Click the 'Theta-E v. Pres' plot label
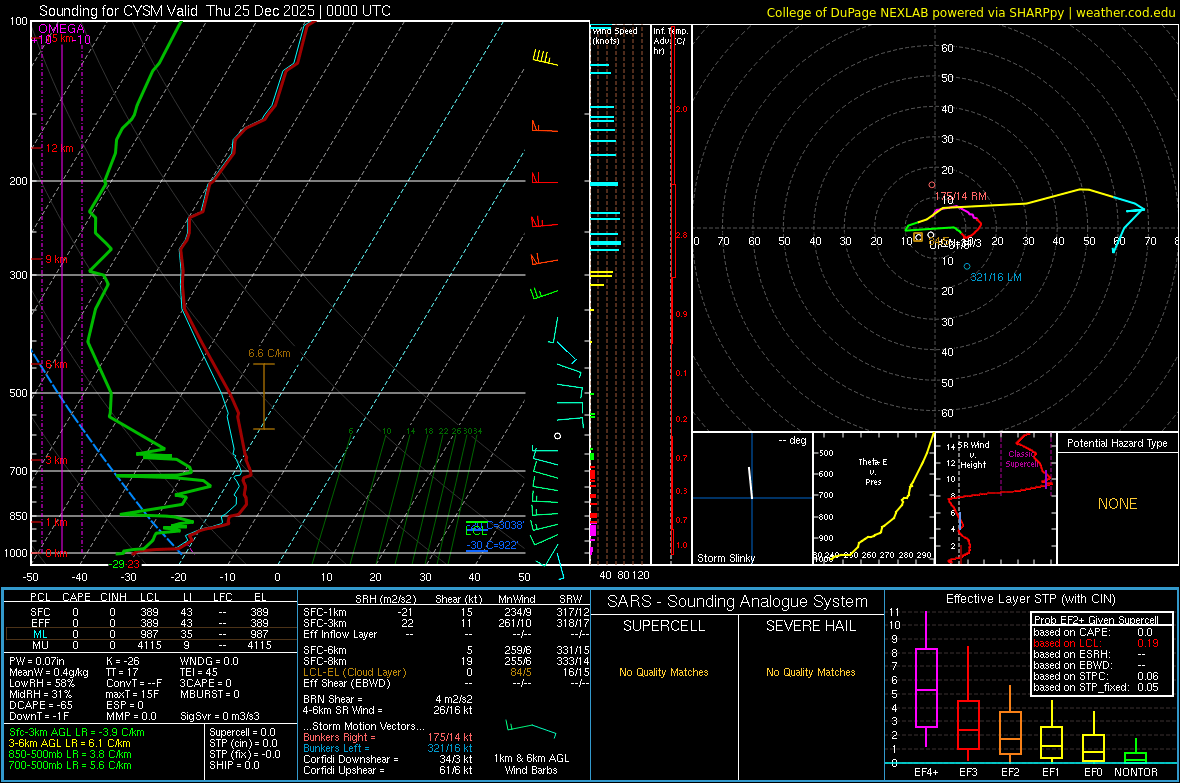 tap(873, 471)
